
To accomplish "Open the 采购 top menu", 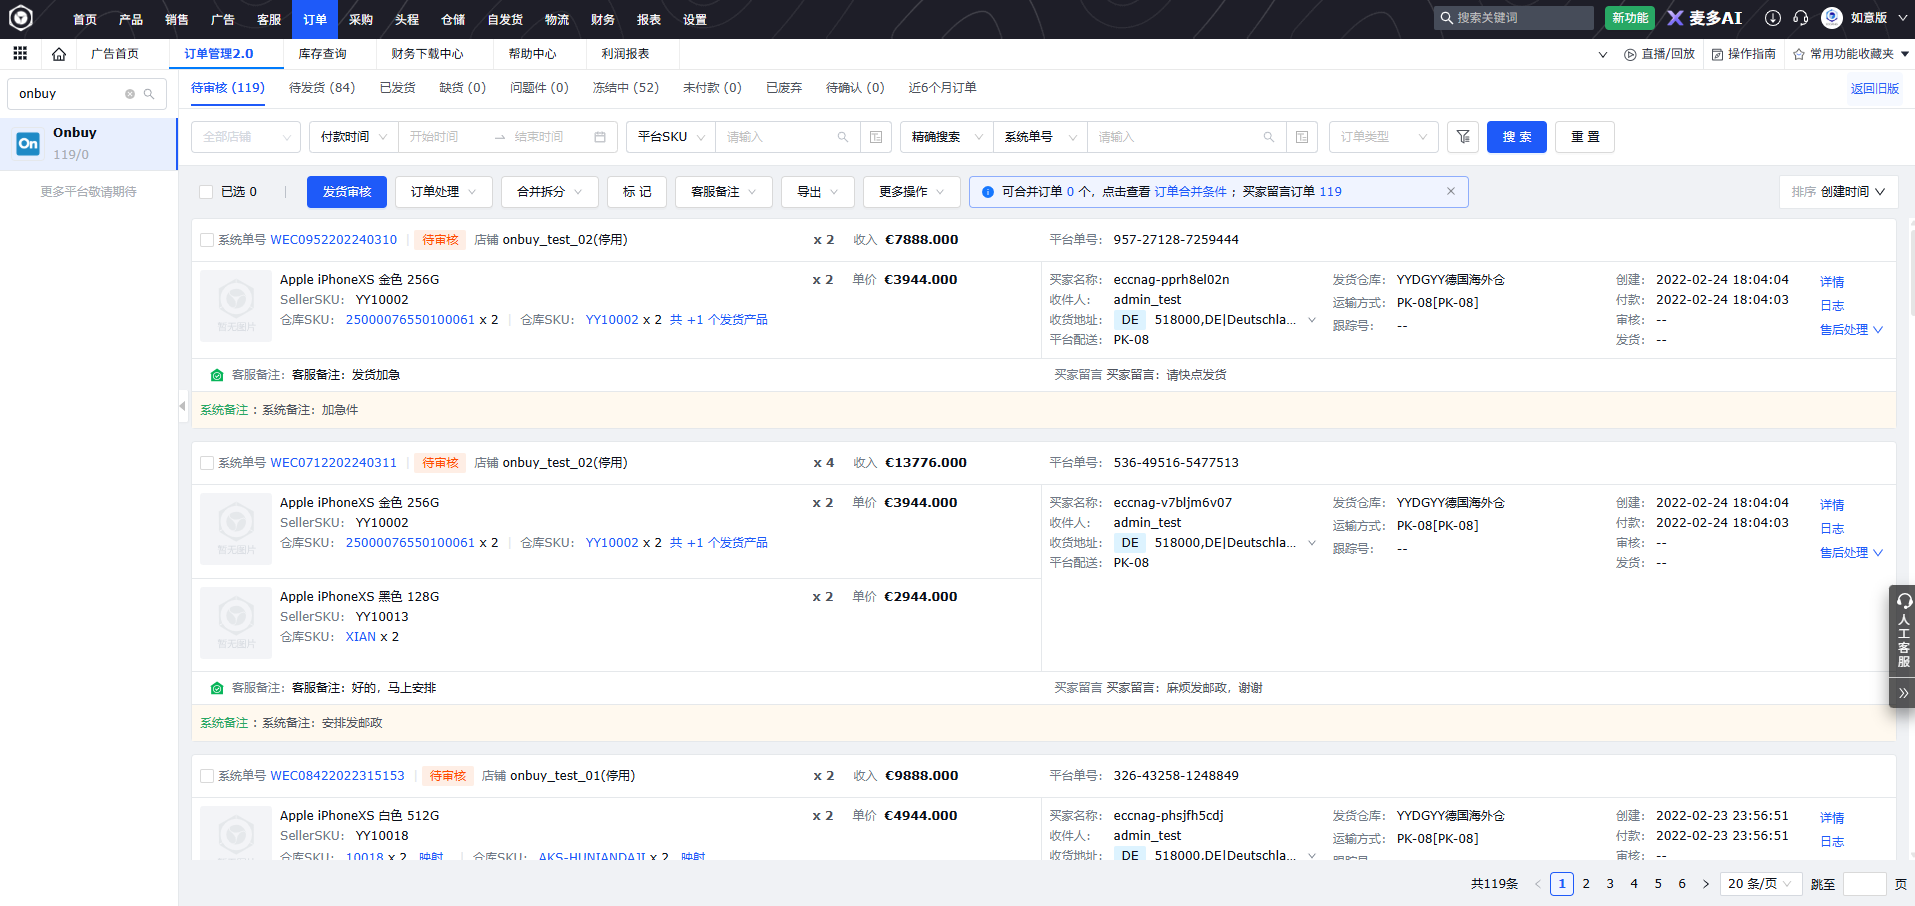I will (x=361, y=19).
